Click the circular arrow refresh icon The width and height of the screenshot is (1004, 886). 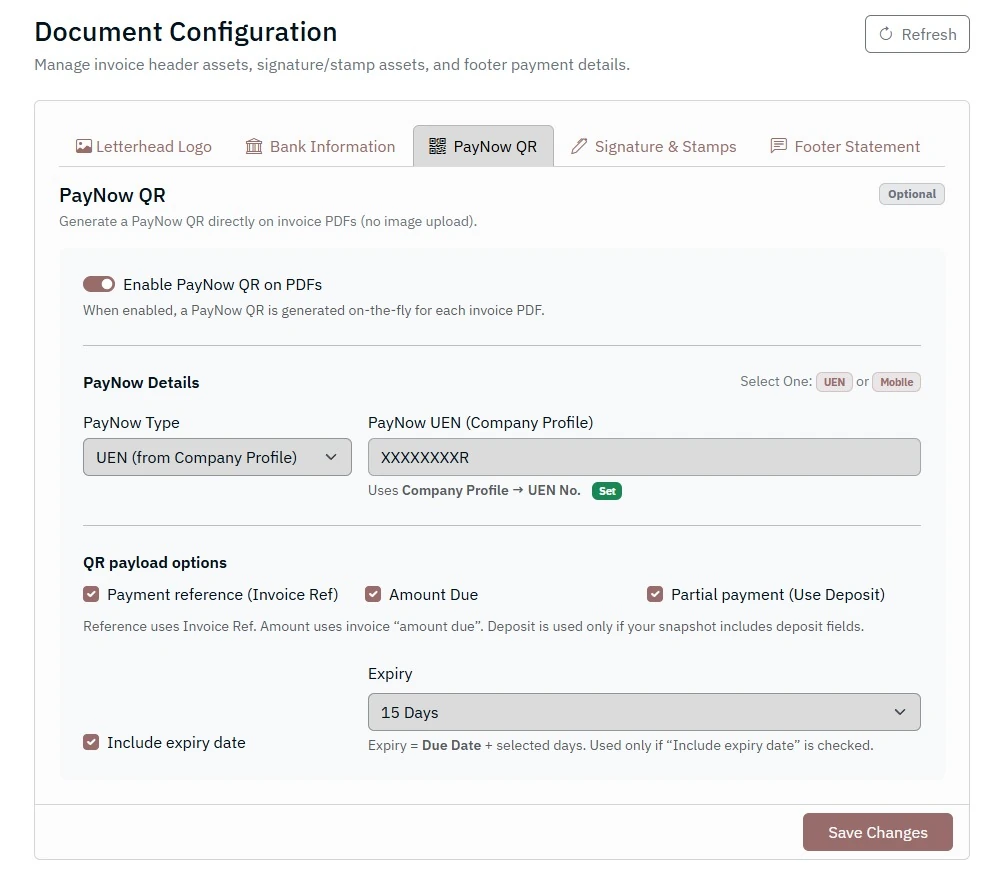[x=886, y=34]
